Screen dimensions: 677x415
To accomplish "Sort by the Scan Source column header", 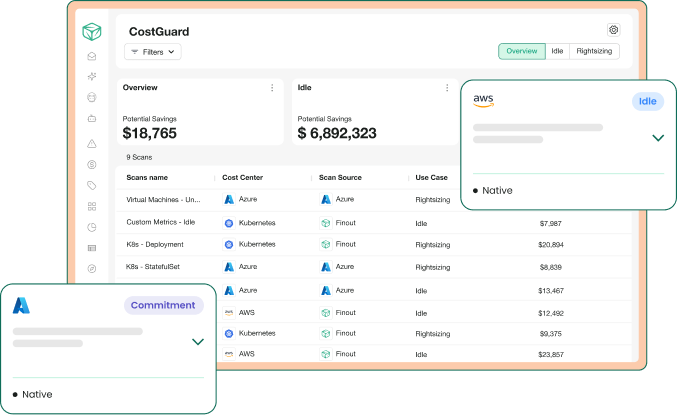I will tap(340, 177).
